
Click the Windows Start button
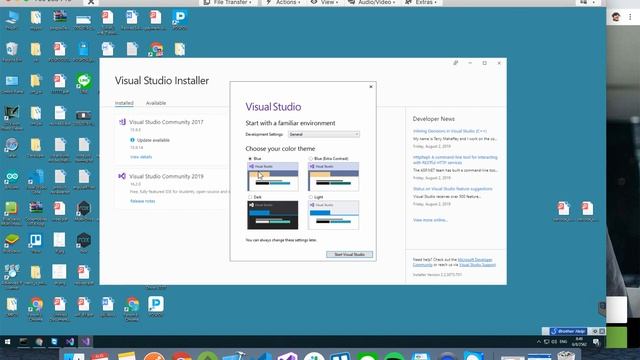tap(7, 342)
